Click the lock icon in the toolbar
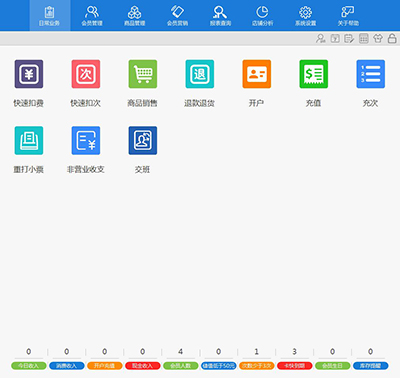 392,38
